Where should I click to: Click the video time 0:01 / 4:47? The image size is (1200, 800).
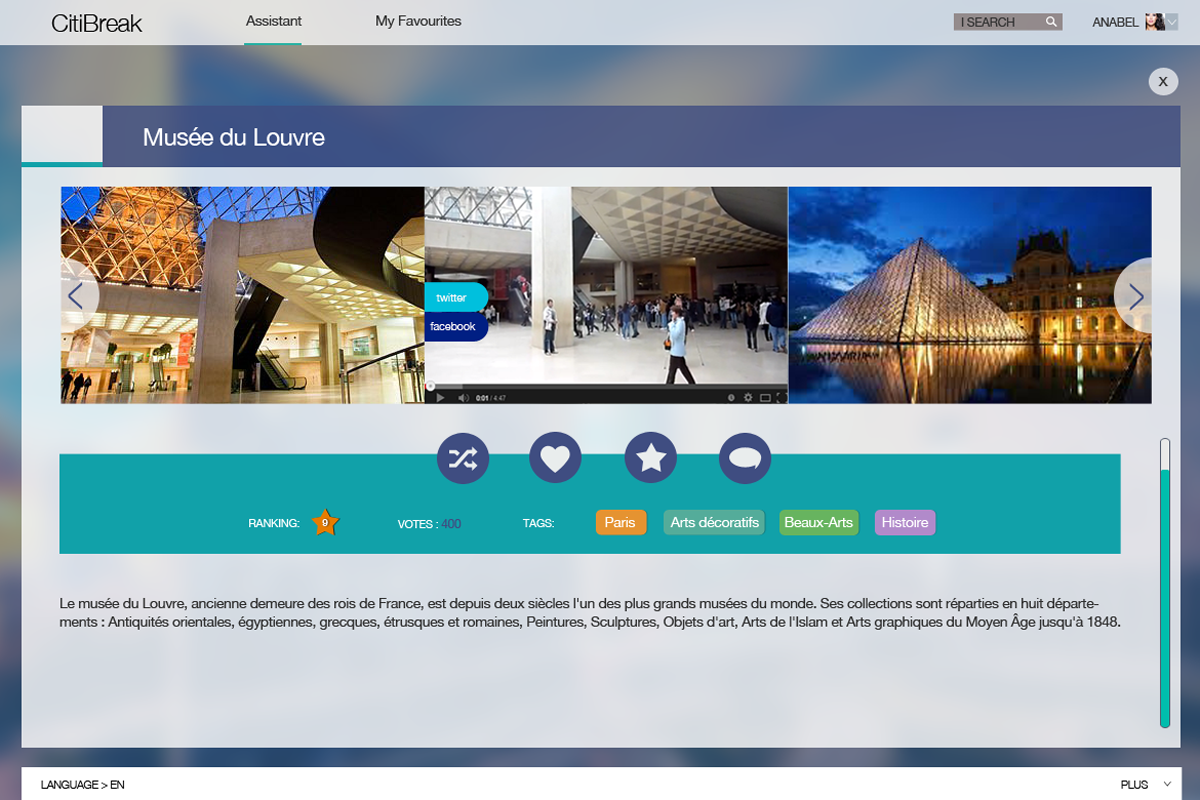[x=491, y=398]
